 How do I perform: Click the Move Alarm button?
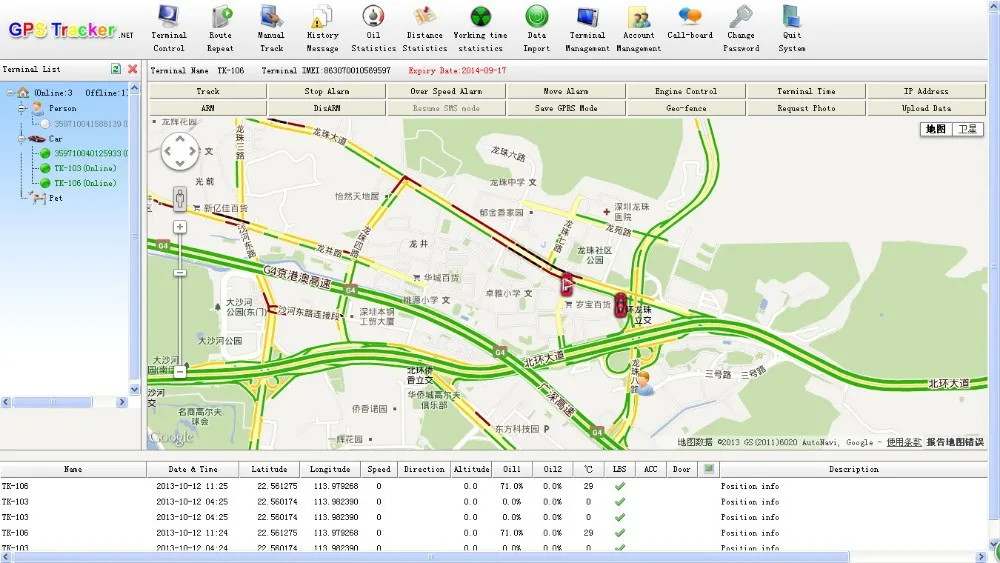[x=566, y=91]
